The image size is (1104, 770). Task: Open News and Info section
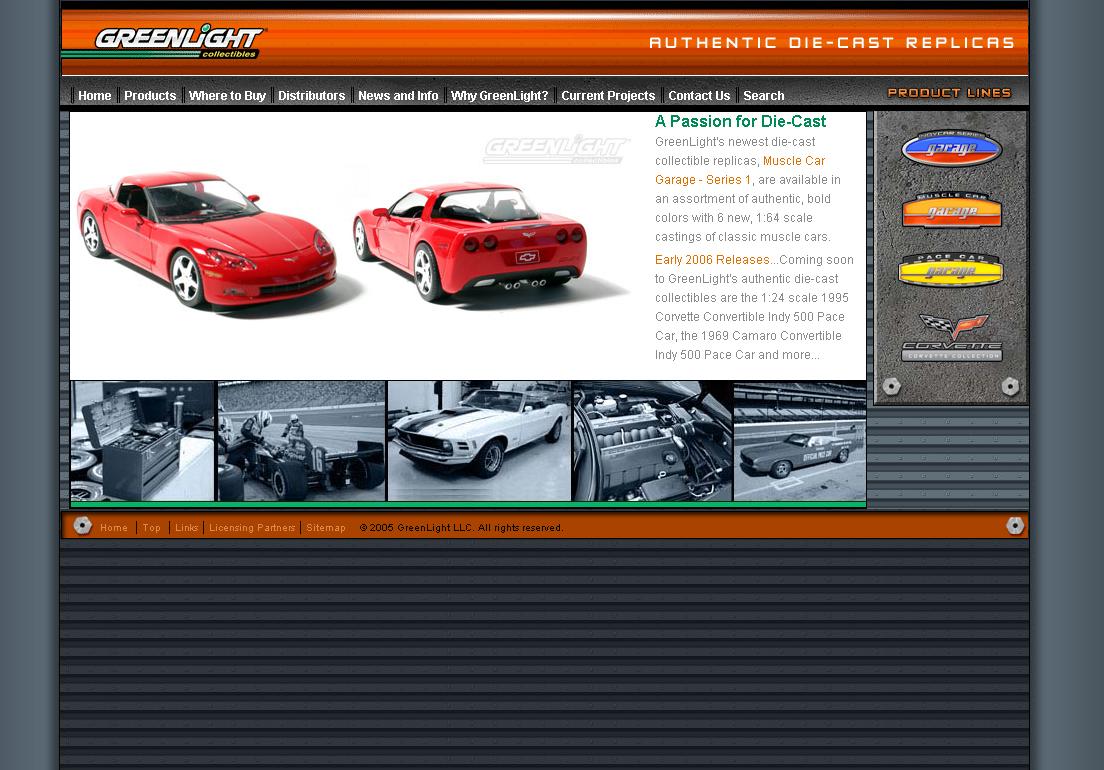[398, 96]
